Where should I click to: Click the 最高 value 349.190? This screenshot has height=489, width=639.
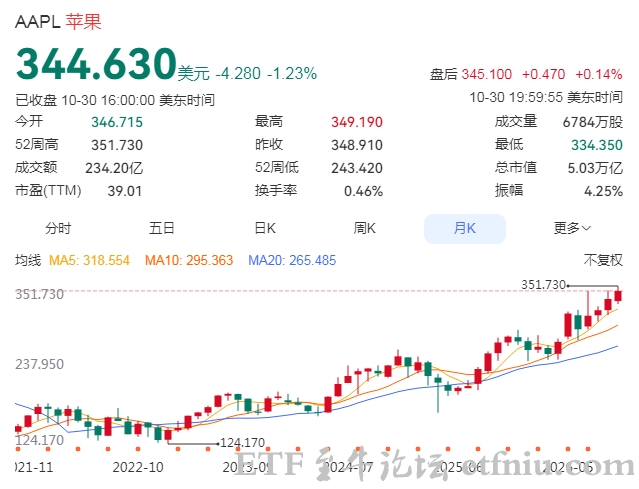click(x=357, y=122)
